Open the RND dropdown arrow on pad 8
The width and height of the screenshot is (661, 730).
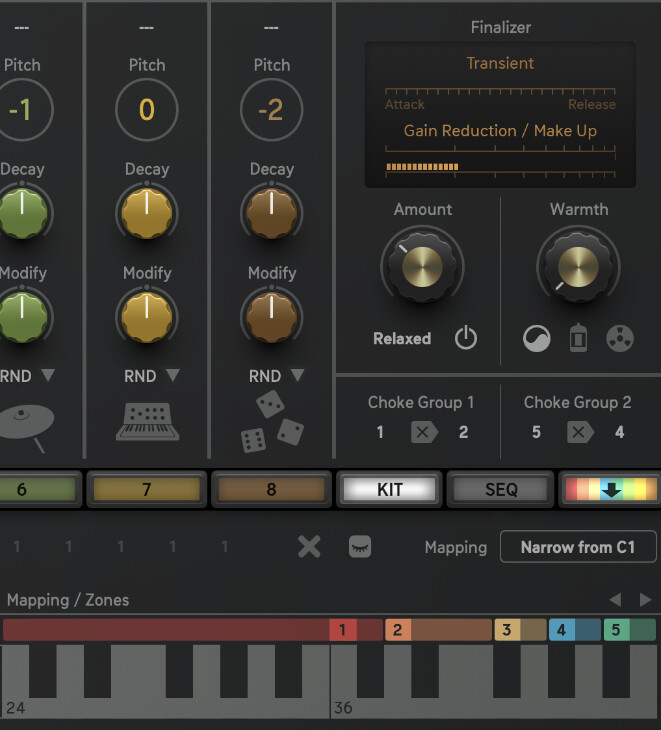[297, 375]
